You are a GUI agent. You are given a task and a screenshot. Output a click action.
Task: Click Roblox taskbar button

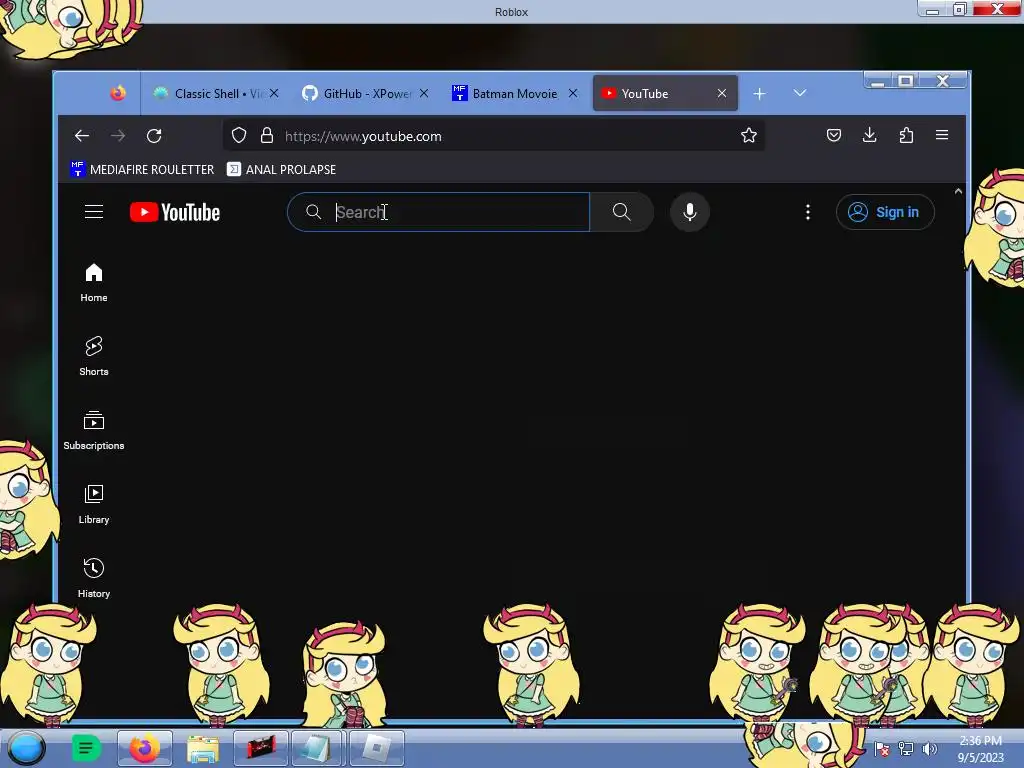coord(377,748)
